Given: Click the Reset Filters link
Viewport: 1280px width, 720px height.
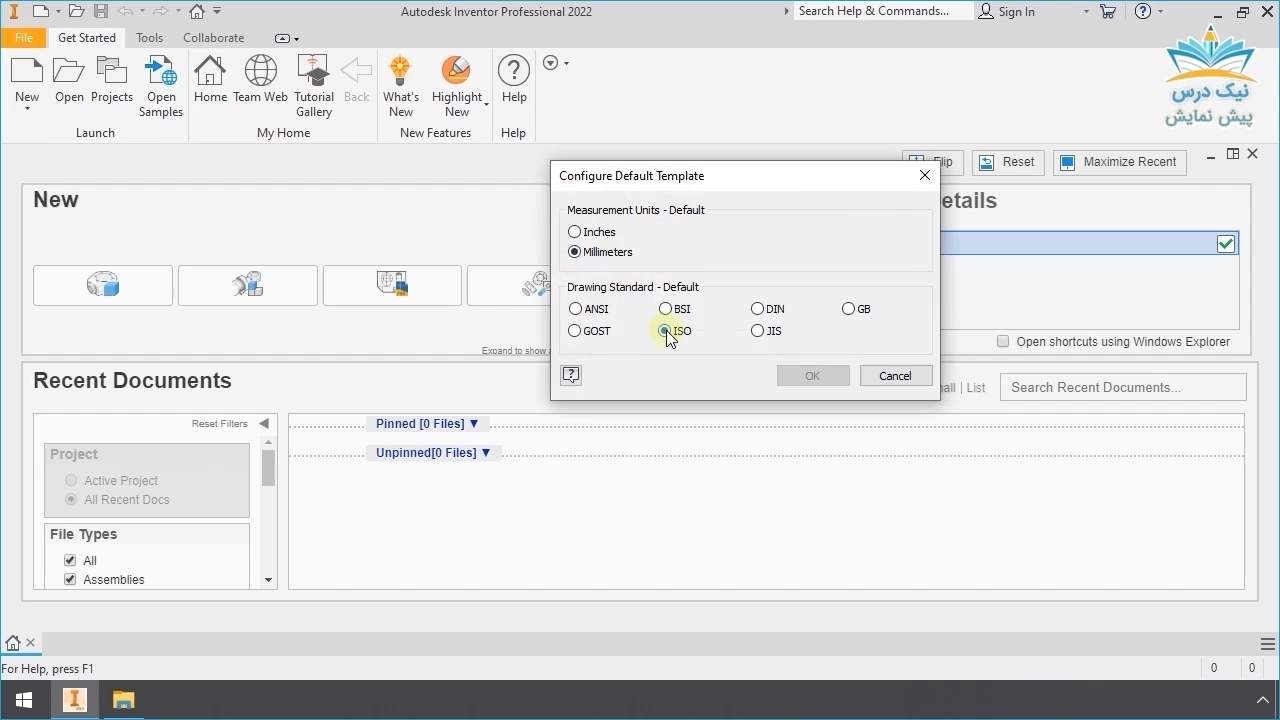Looking at the screenshot, I should [219, 424].
